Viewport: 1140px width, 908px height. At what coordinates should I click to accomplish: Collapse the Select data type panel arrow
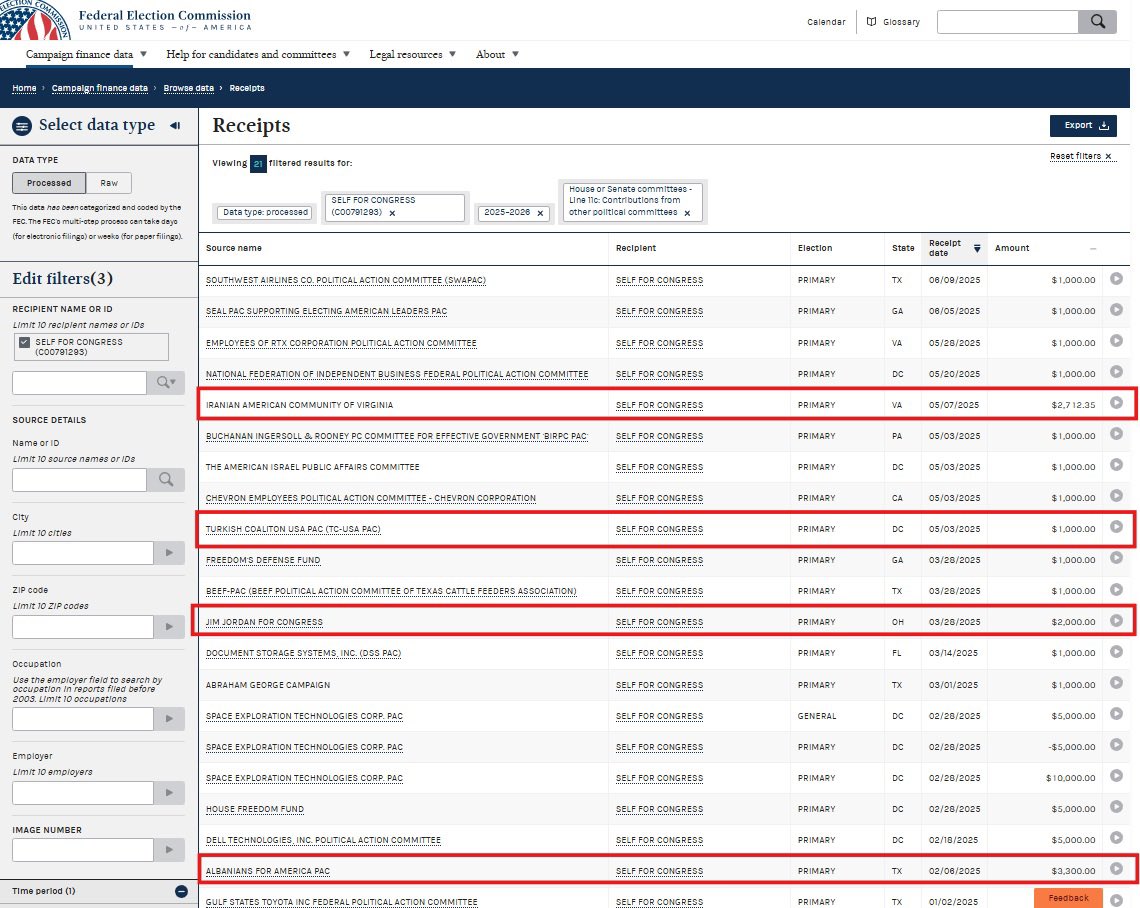coord(175,125)
